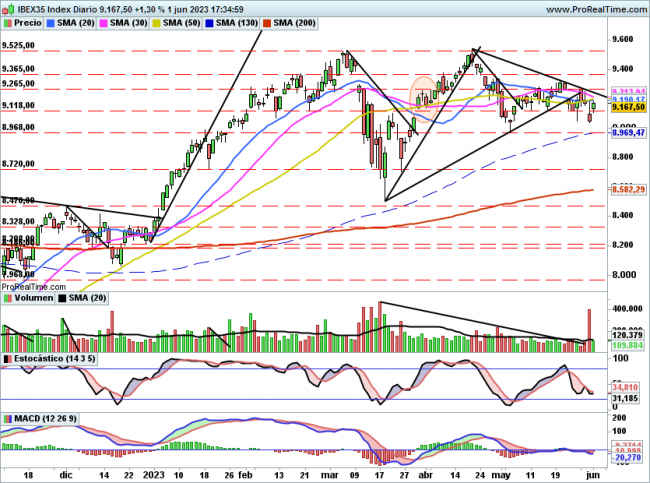Click the 7.968,00 level label
The width and height of the screenshot is (650, 483).
18,274
